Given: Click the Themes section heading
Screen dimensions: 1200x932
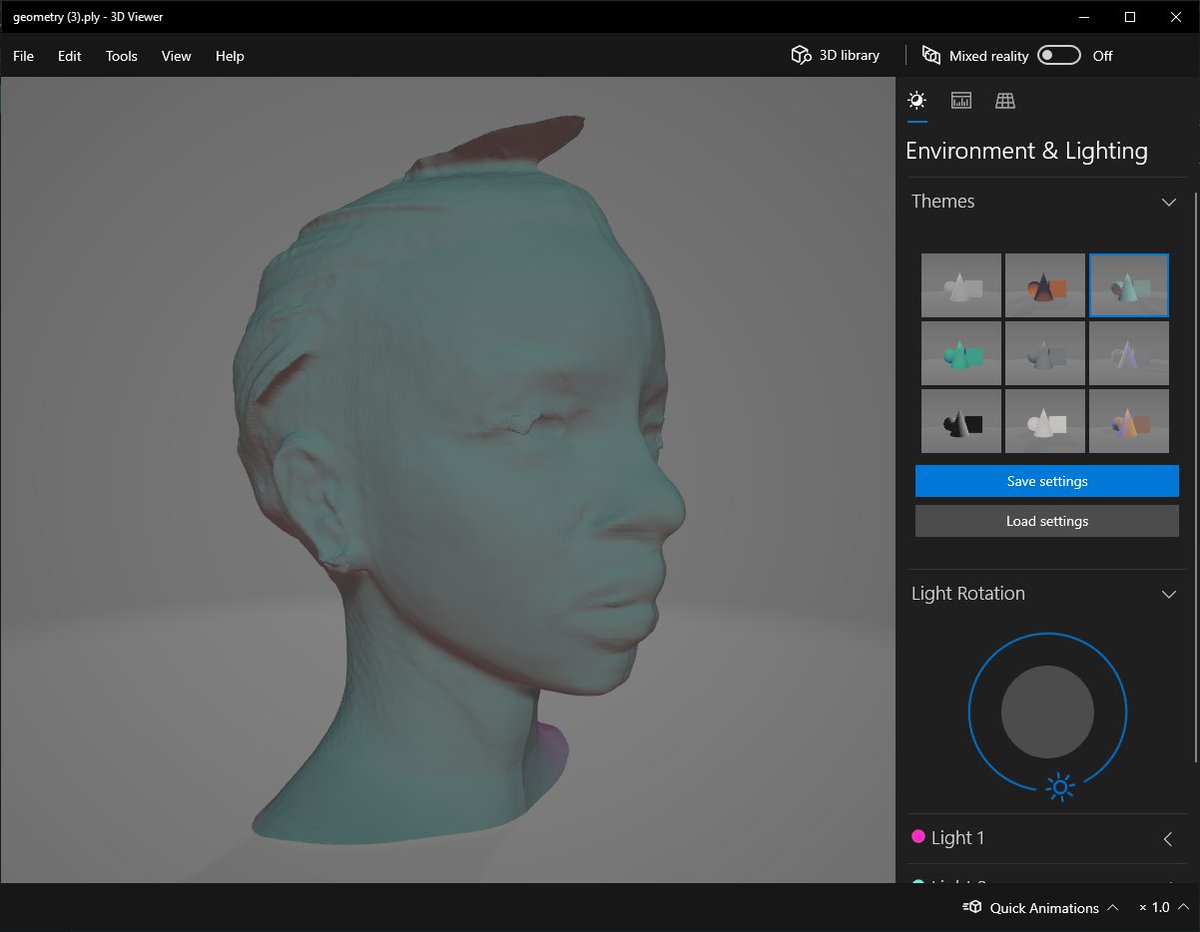Looking at the screenshot, I should 943,201.
